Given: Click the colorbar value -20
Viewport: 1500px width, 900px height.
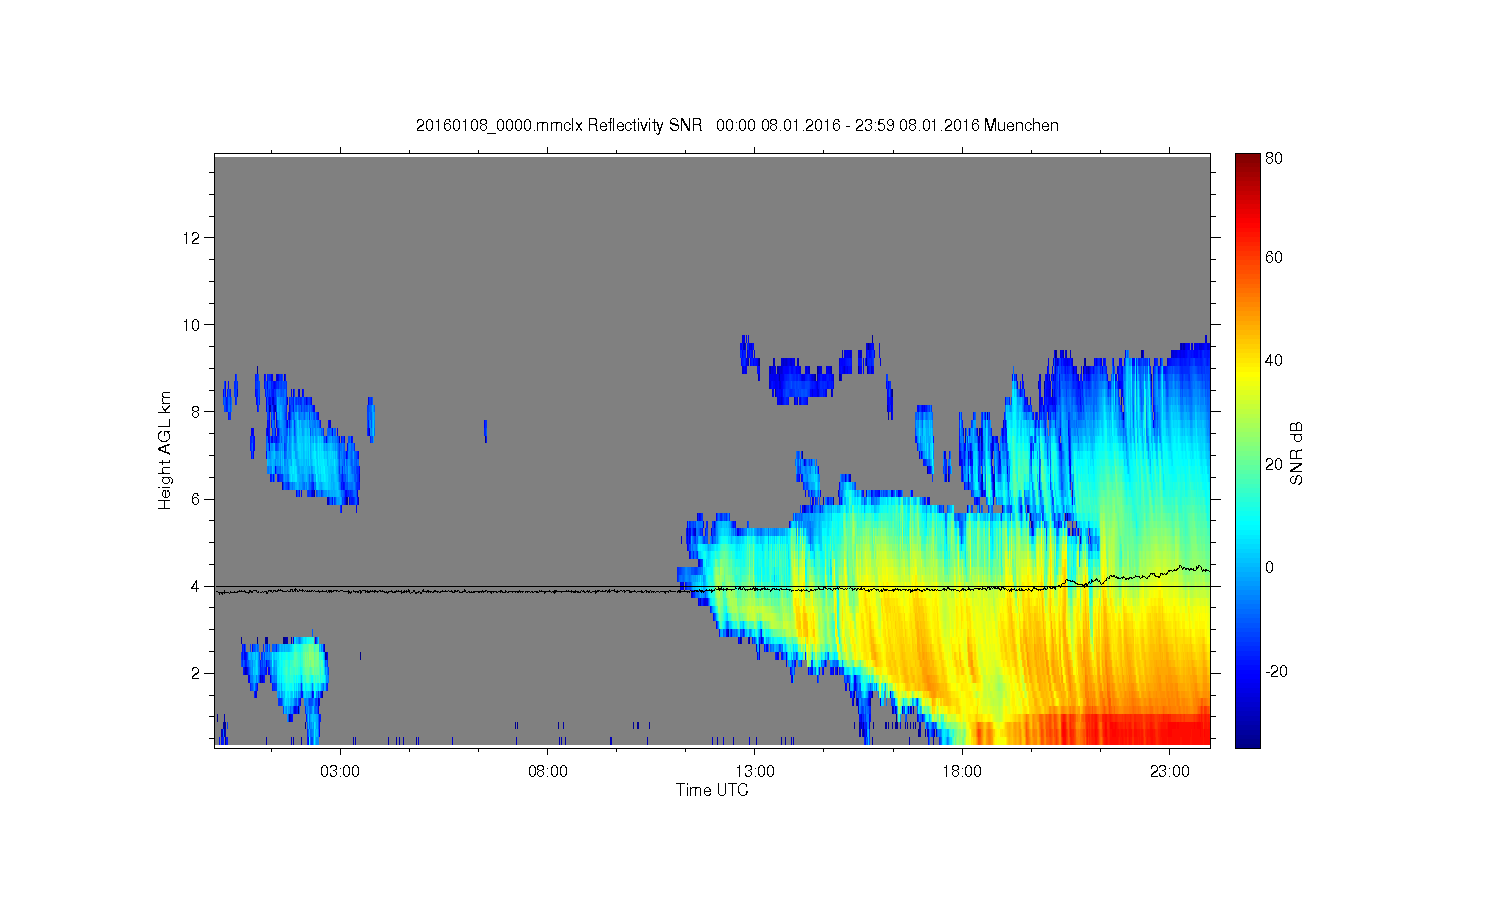Looking at the screenshot, I should pos(1276,671).
